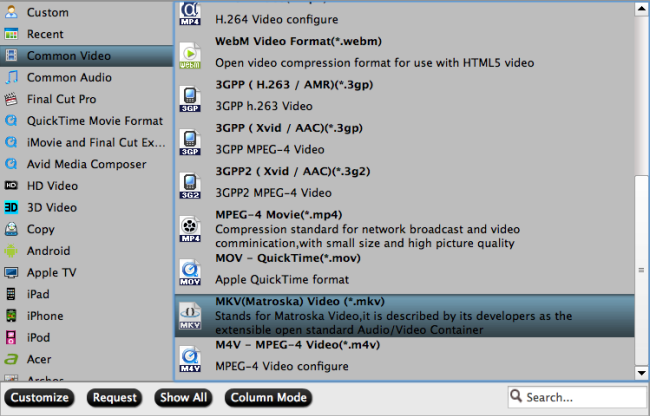Click the Recent category icon
The image size is (650, 416).
[x=11, y=34]
